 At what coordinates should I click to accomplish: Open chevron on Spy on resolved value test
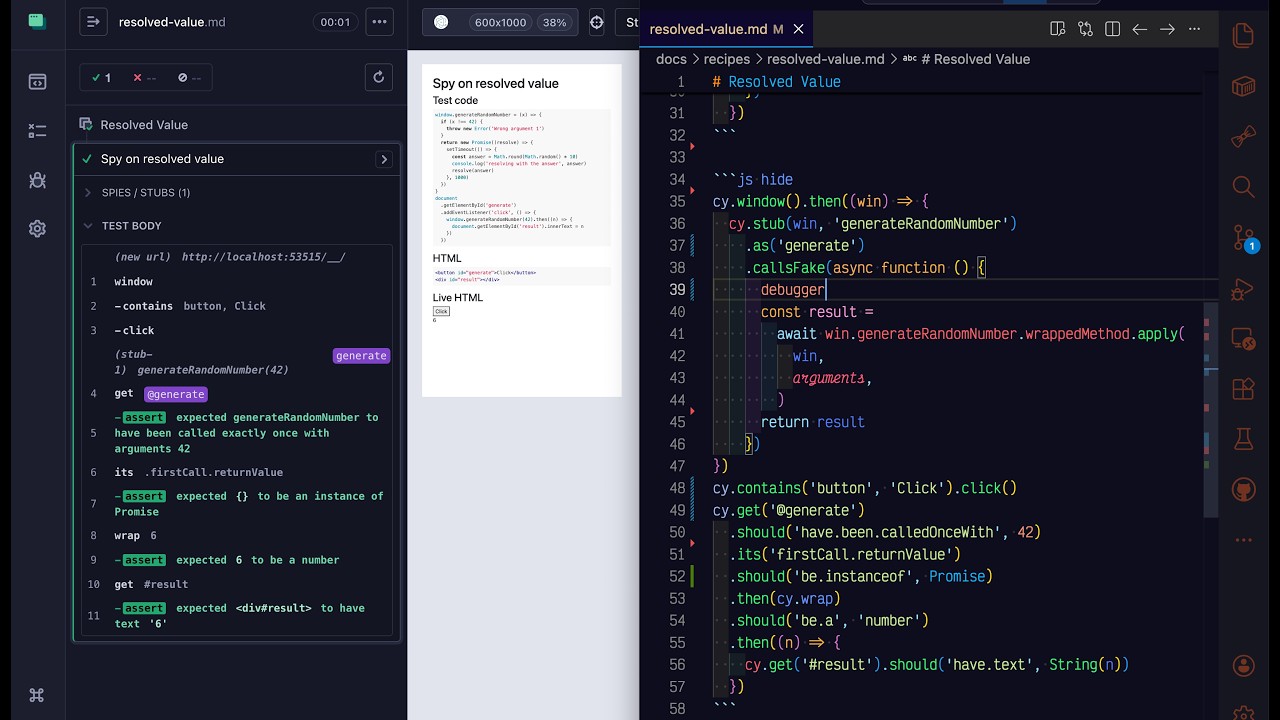pos(384,159)
